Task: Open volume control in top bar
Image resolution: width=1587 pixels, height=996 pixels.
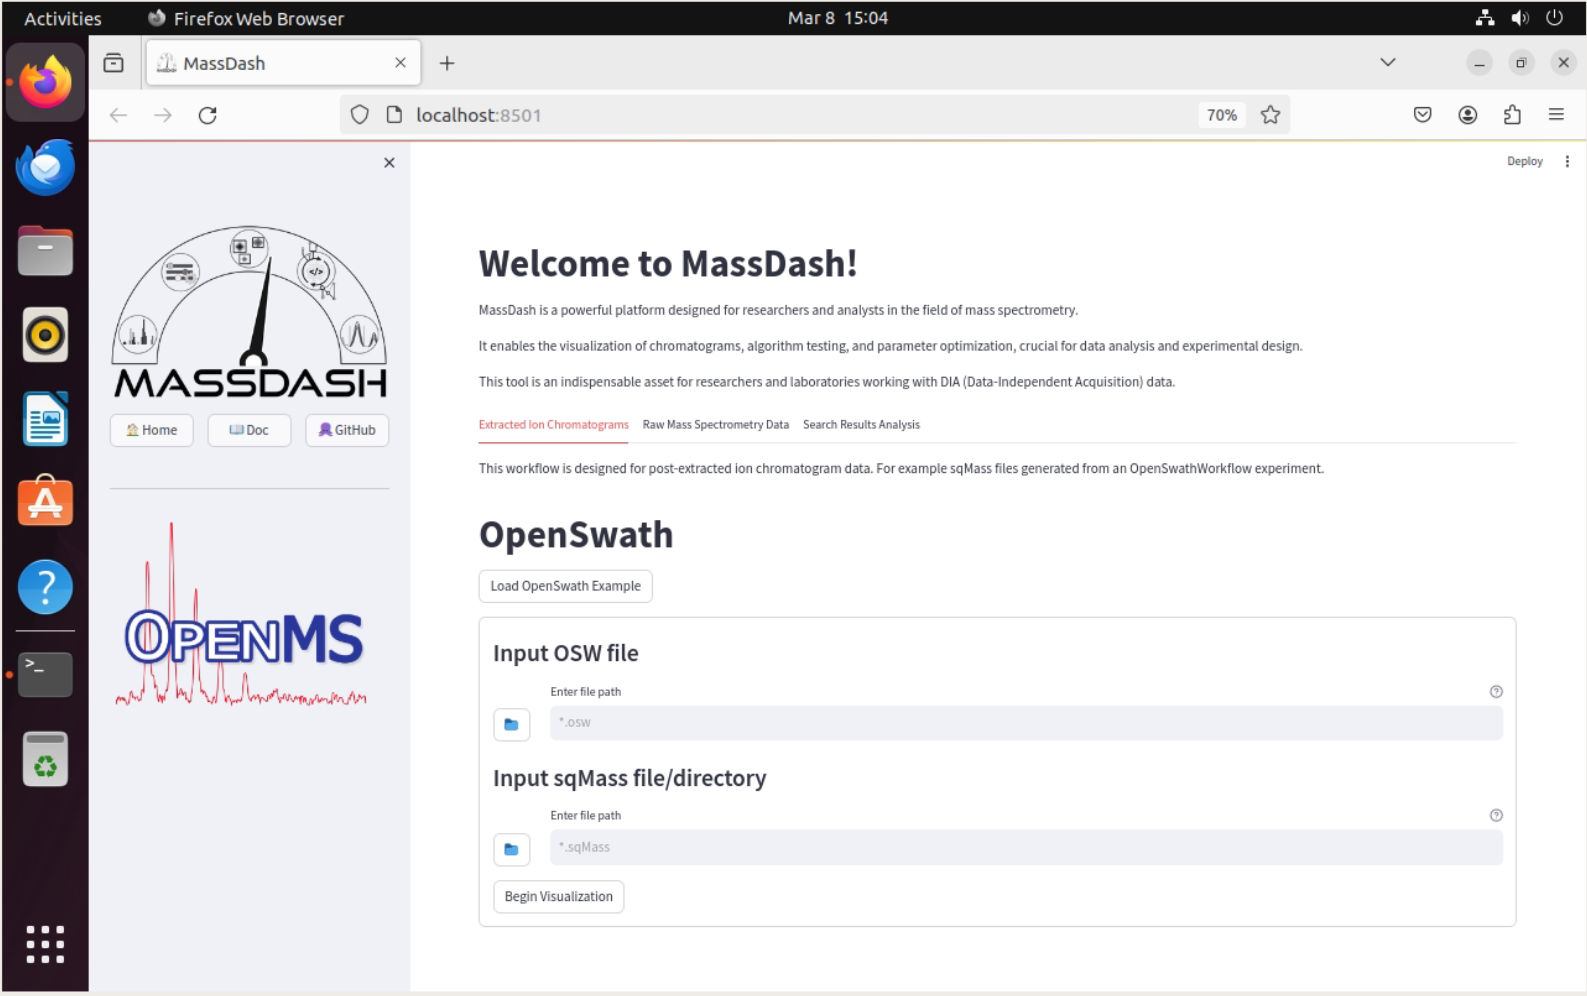Action: (1520, 18)
